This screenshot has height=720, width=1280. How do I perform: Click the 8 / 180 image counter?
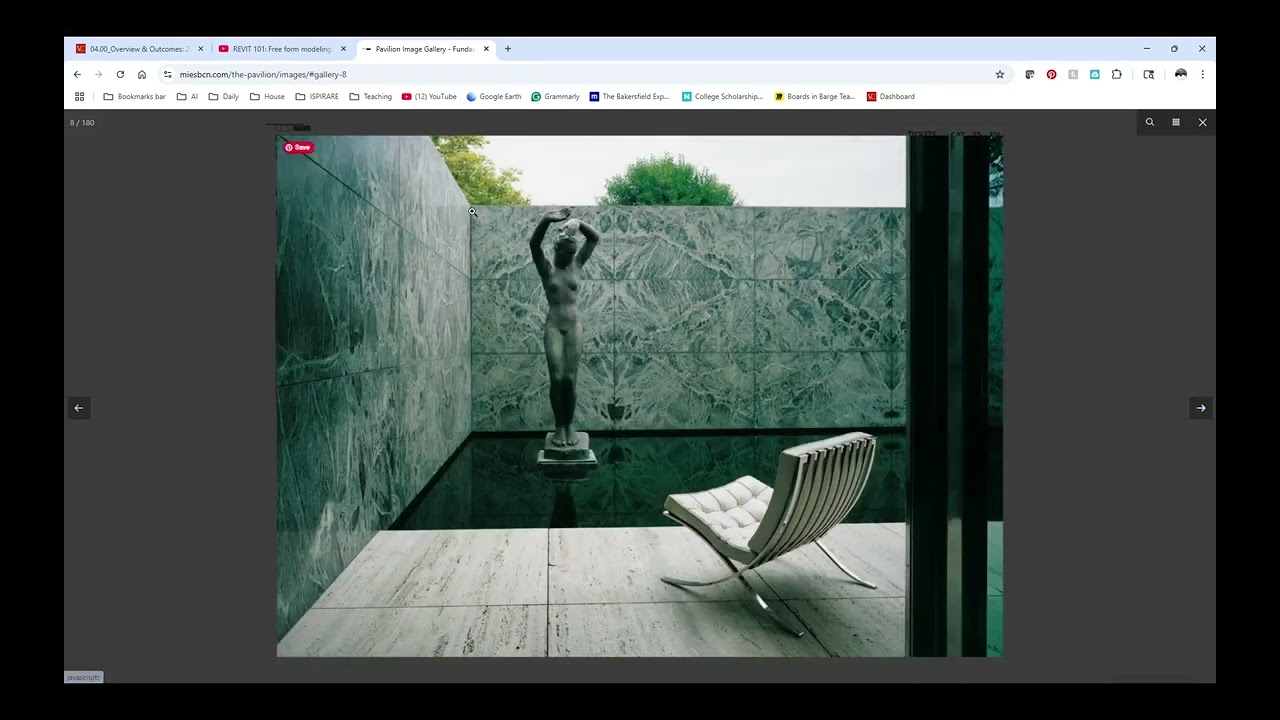[82, 123]
